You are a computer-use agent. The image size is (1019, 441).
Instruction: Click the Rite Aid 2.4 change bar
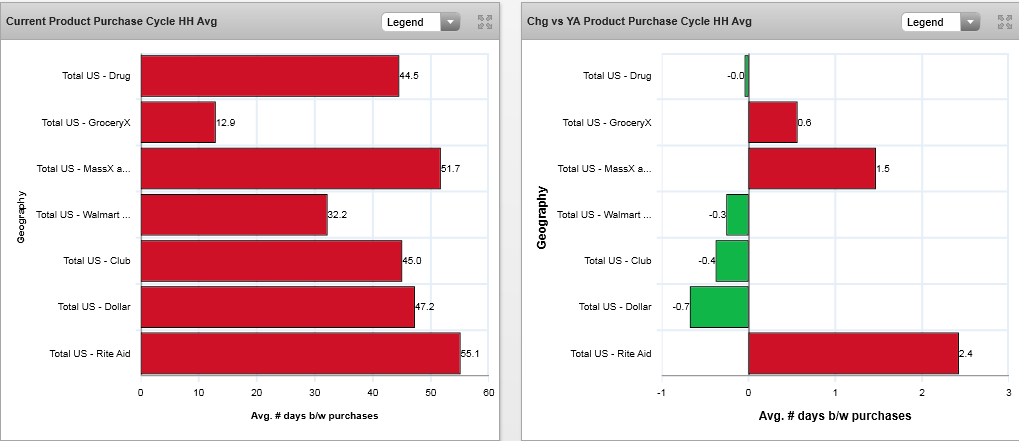tap(853, 354)
